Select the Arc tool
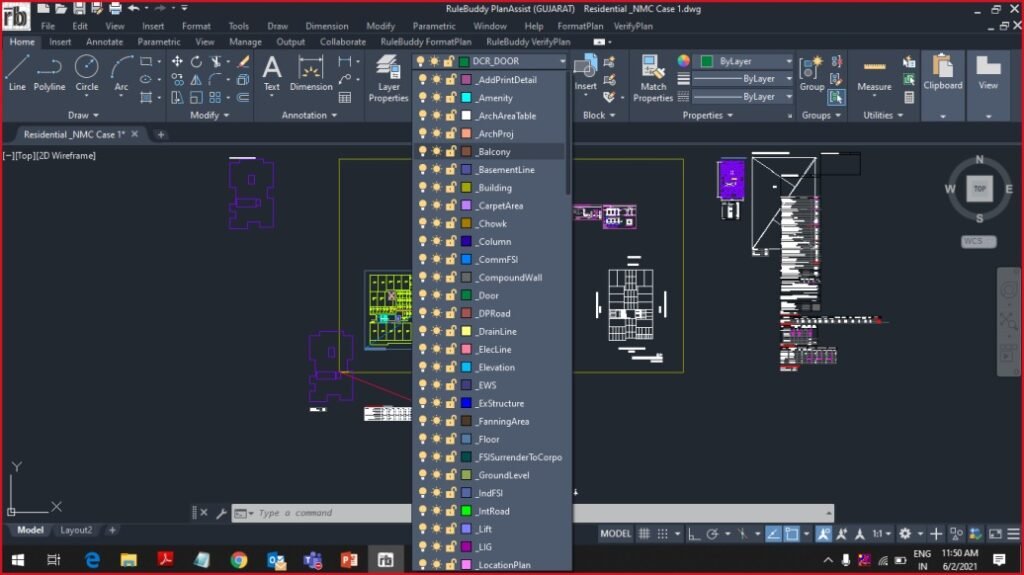This screenshot has height=575, width=1024. coord(121,73)
